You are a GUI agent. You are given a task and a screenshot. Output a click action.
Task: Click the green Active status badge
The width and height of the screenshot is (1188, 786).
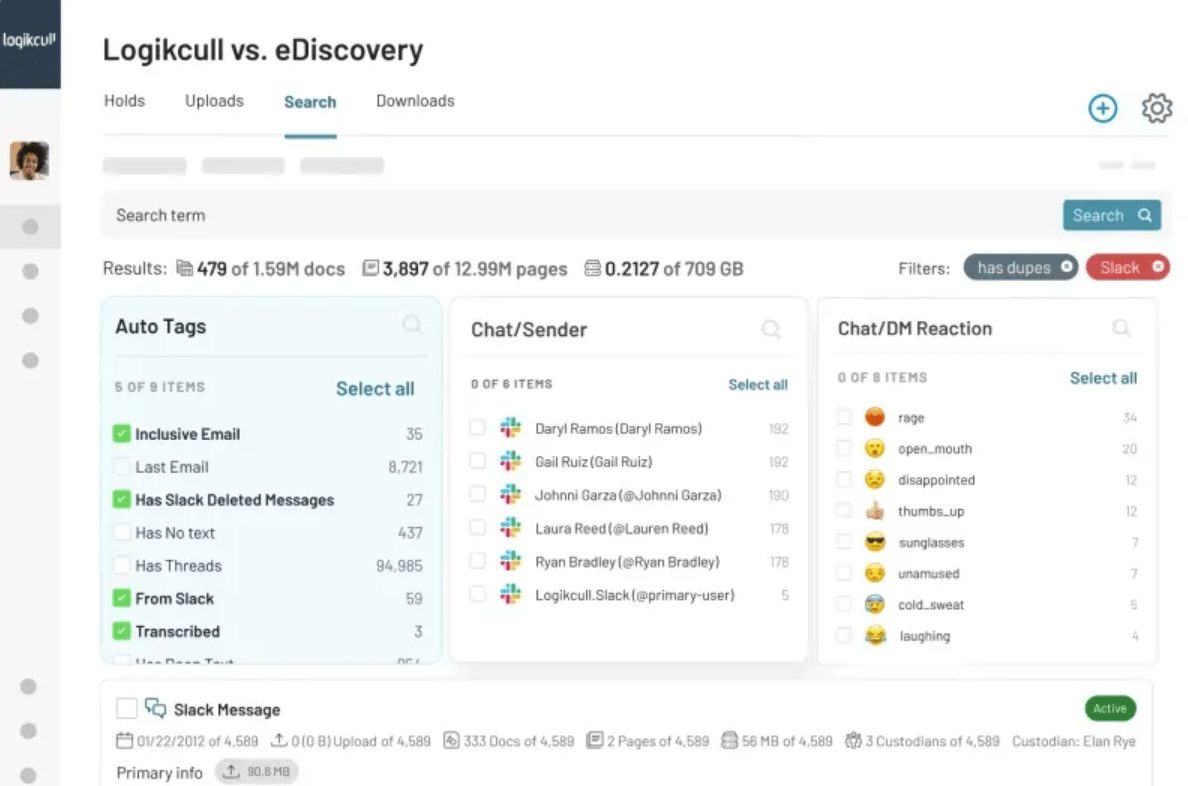click(x=1110, y=708)
